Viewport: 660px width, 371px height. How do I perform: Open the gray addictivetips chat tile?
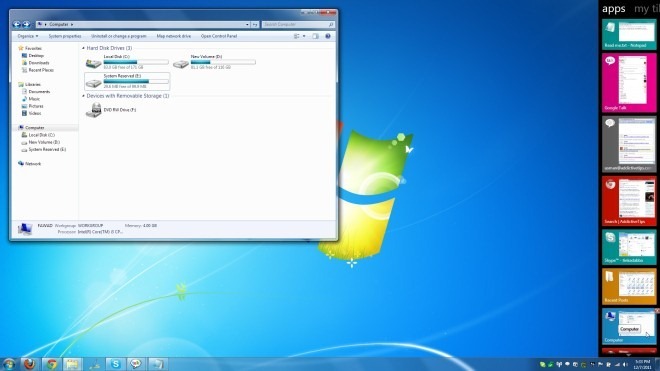pos(629,144)
